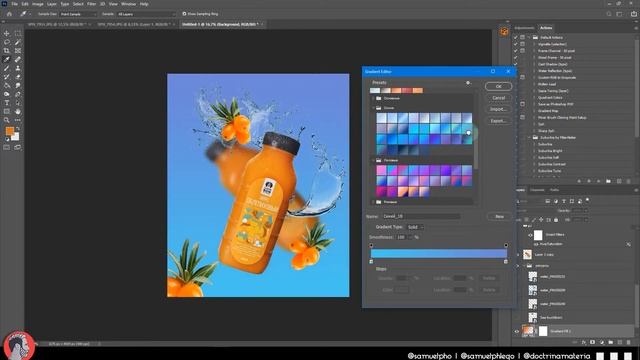
Task: Switch to the Actions panel tab
Action: point(546,28)
